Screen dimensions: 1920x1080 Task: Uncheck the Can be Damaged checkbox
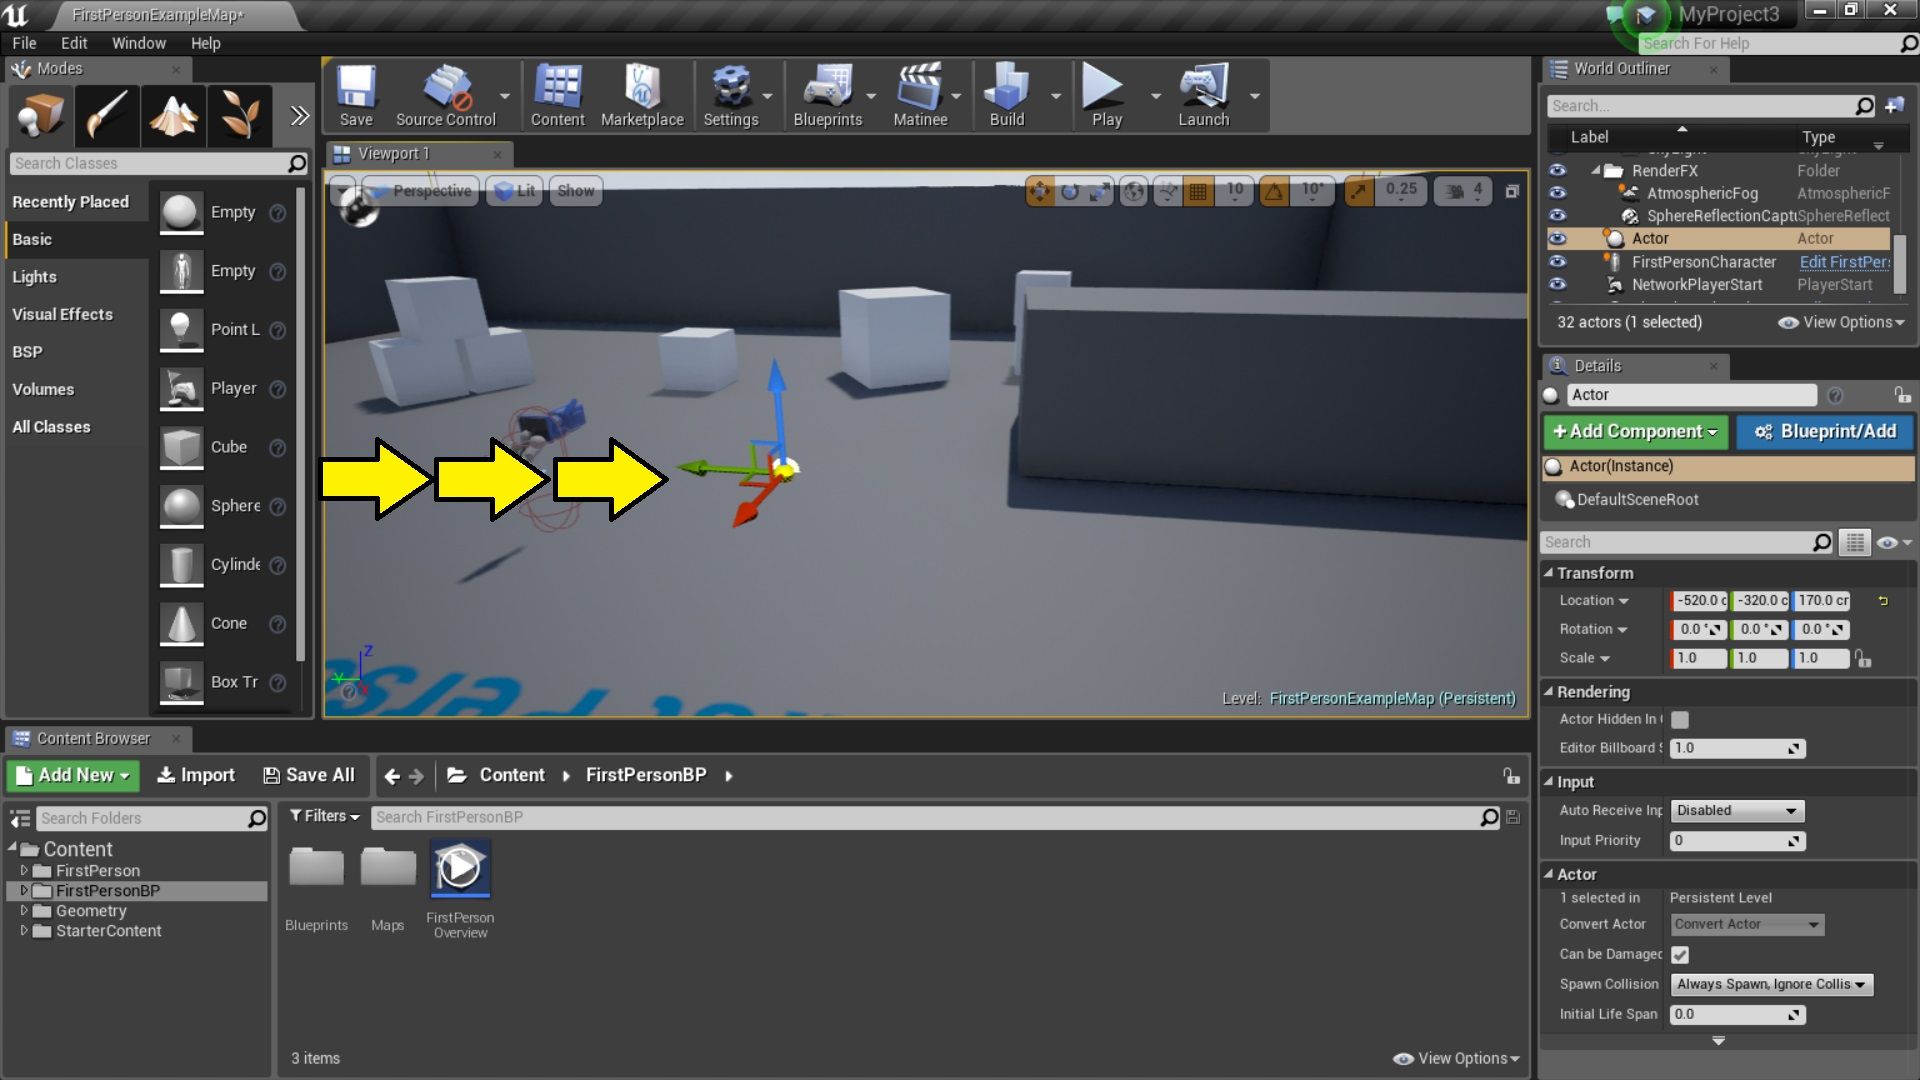point(1679,954)
